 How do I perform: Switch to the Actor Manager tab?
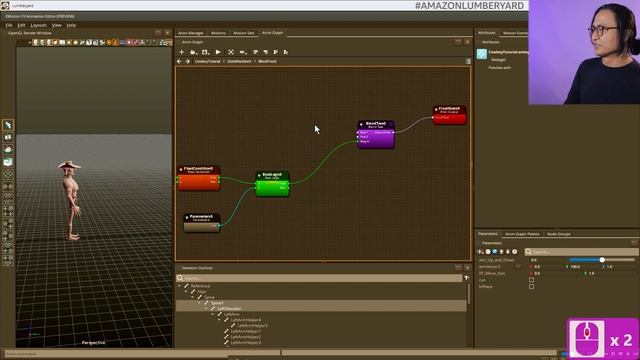click(191, 33)
